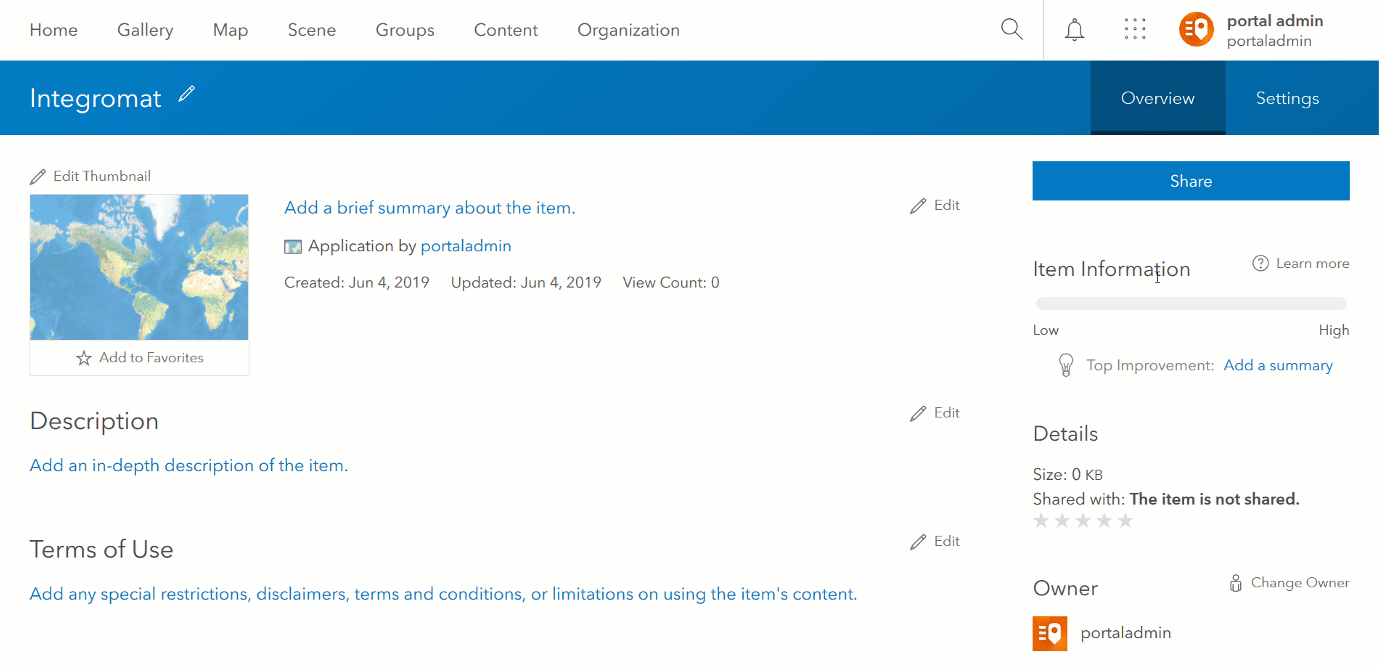Click the Add to Favorites star icon
This screenshot has height=668, width=1379.
tap(84, 358)
